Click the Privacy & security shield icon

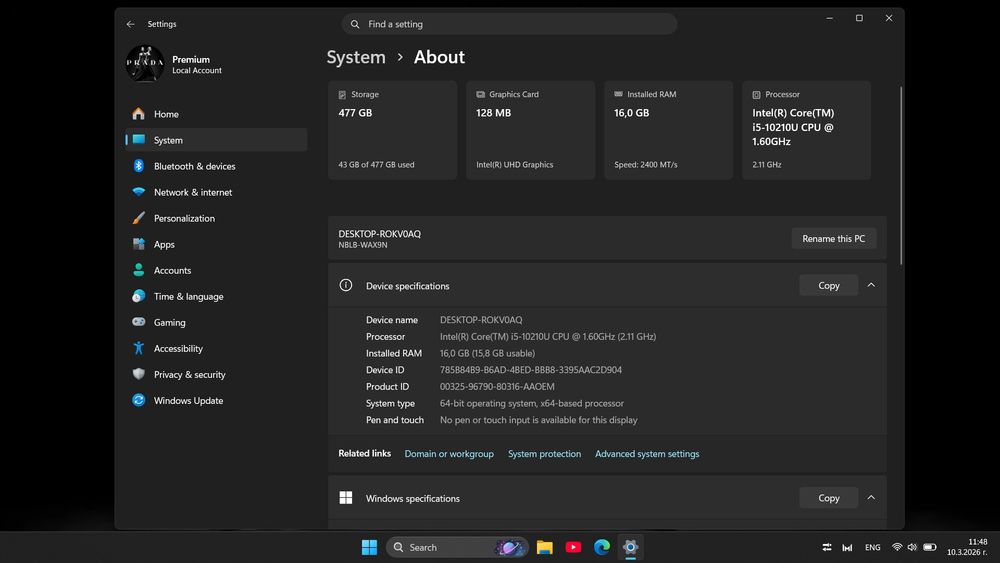[x=138, y=374]
